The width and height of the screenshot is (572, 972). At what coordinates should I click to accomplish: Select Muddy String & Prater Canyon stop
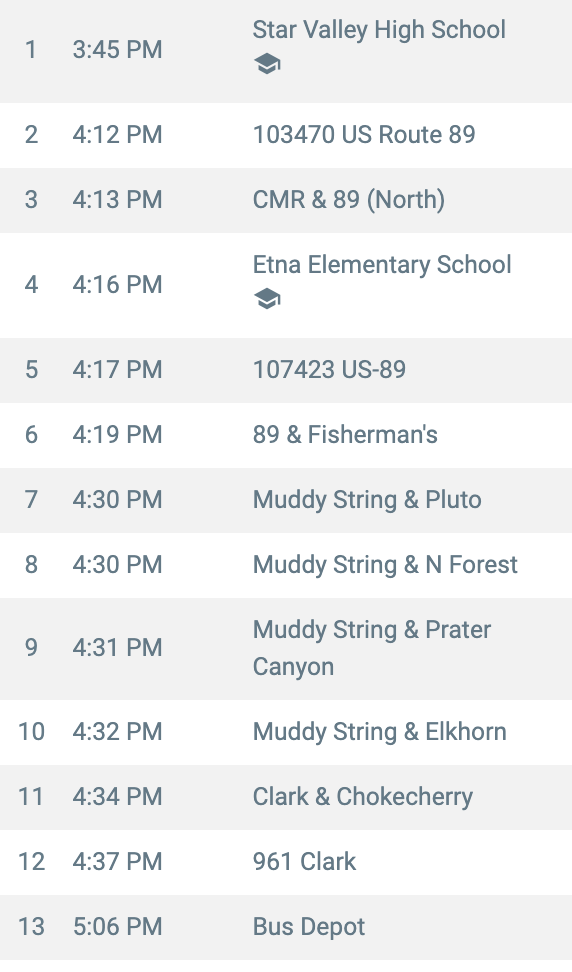(372, 648)
